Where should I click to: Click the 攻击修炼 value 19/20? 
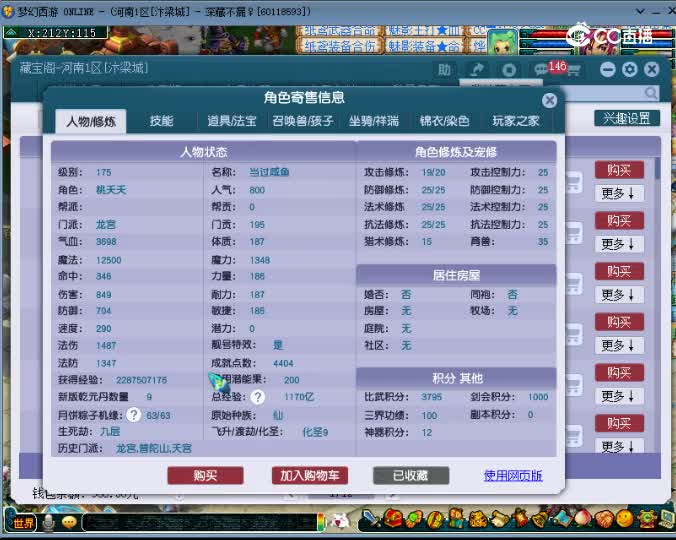click(433, 172)
